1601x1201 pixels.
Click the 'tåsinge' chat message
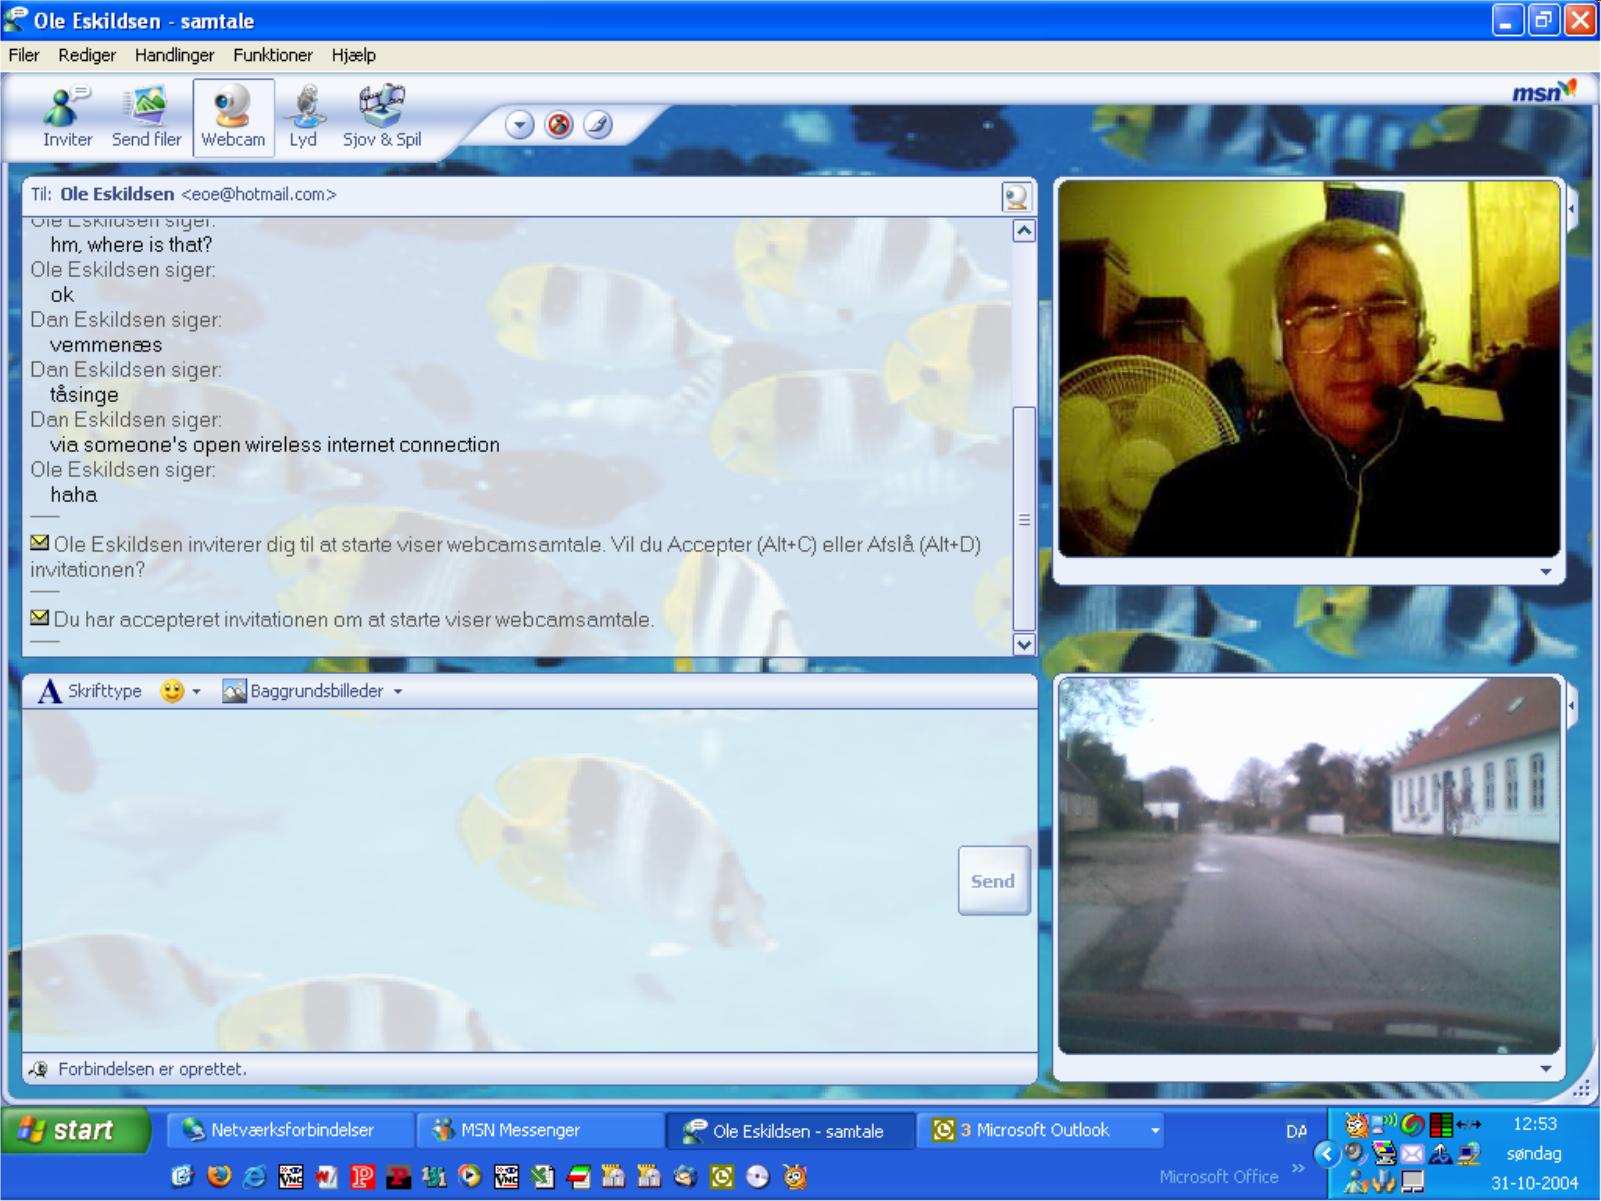point(84,395)
